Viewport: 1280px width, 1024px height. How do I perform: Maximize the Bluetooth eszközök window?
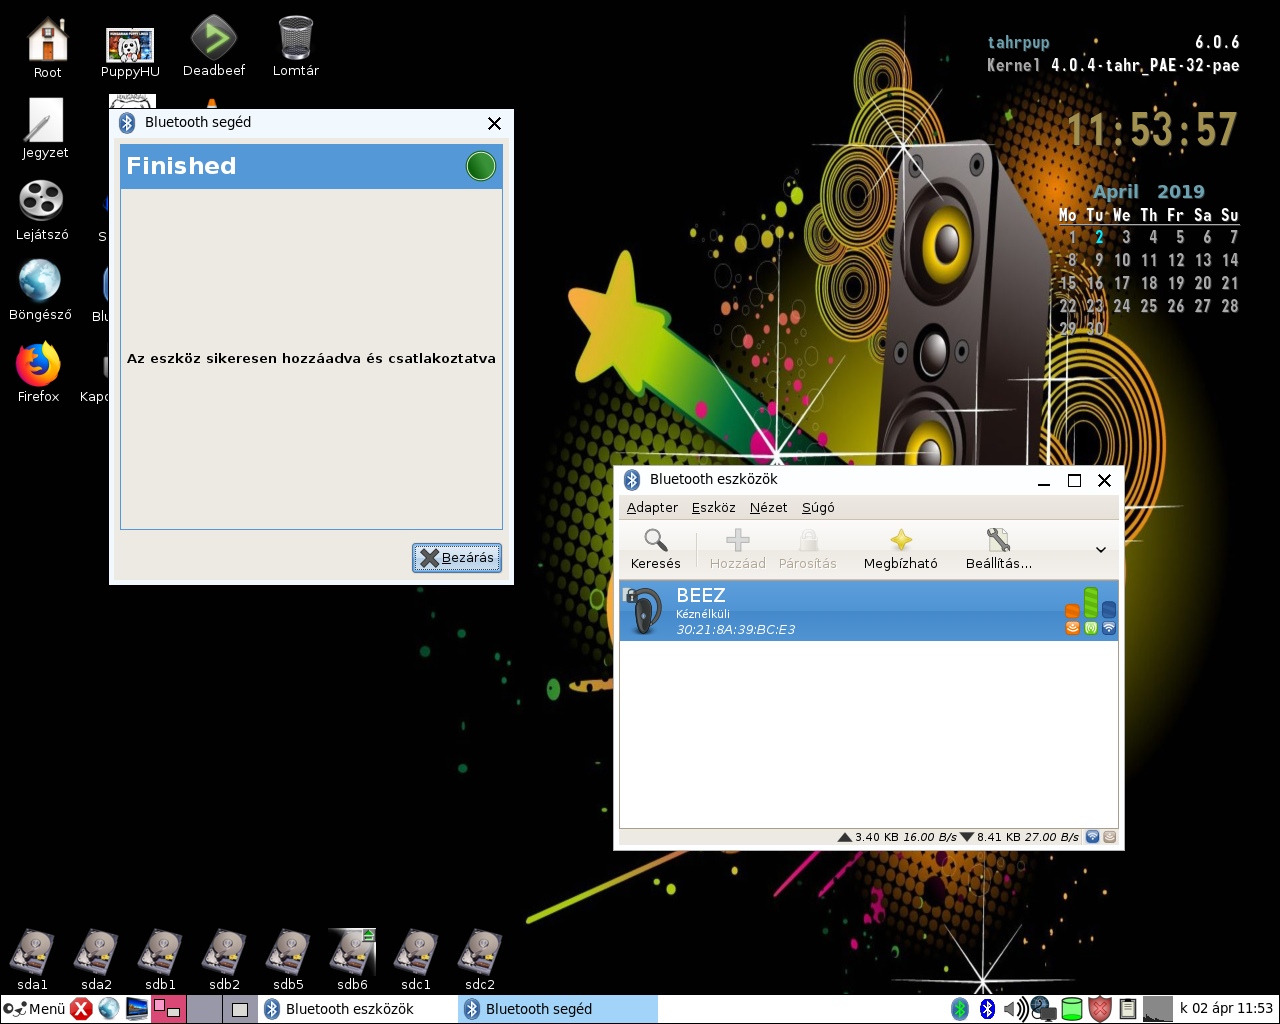1074,481
